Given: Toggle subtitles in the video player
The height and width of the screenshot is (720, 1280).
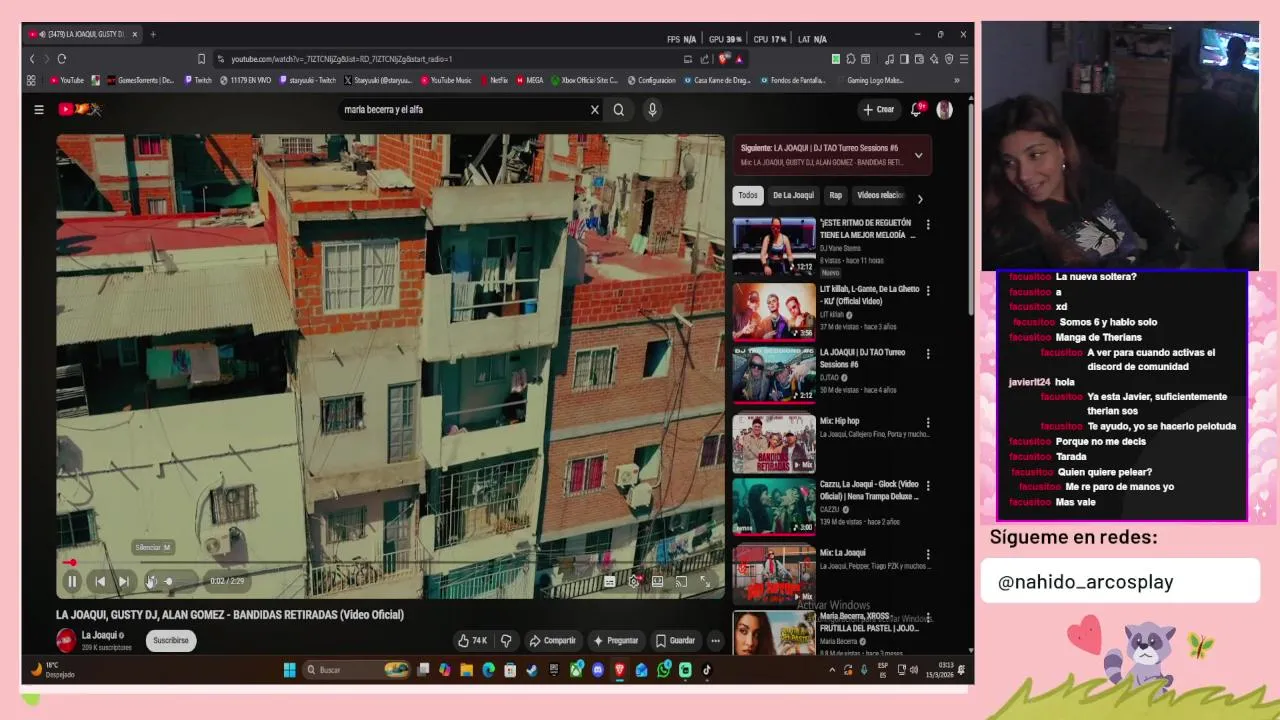Looking at the screenshot, I should (609, 581).
